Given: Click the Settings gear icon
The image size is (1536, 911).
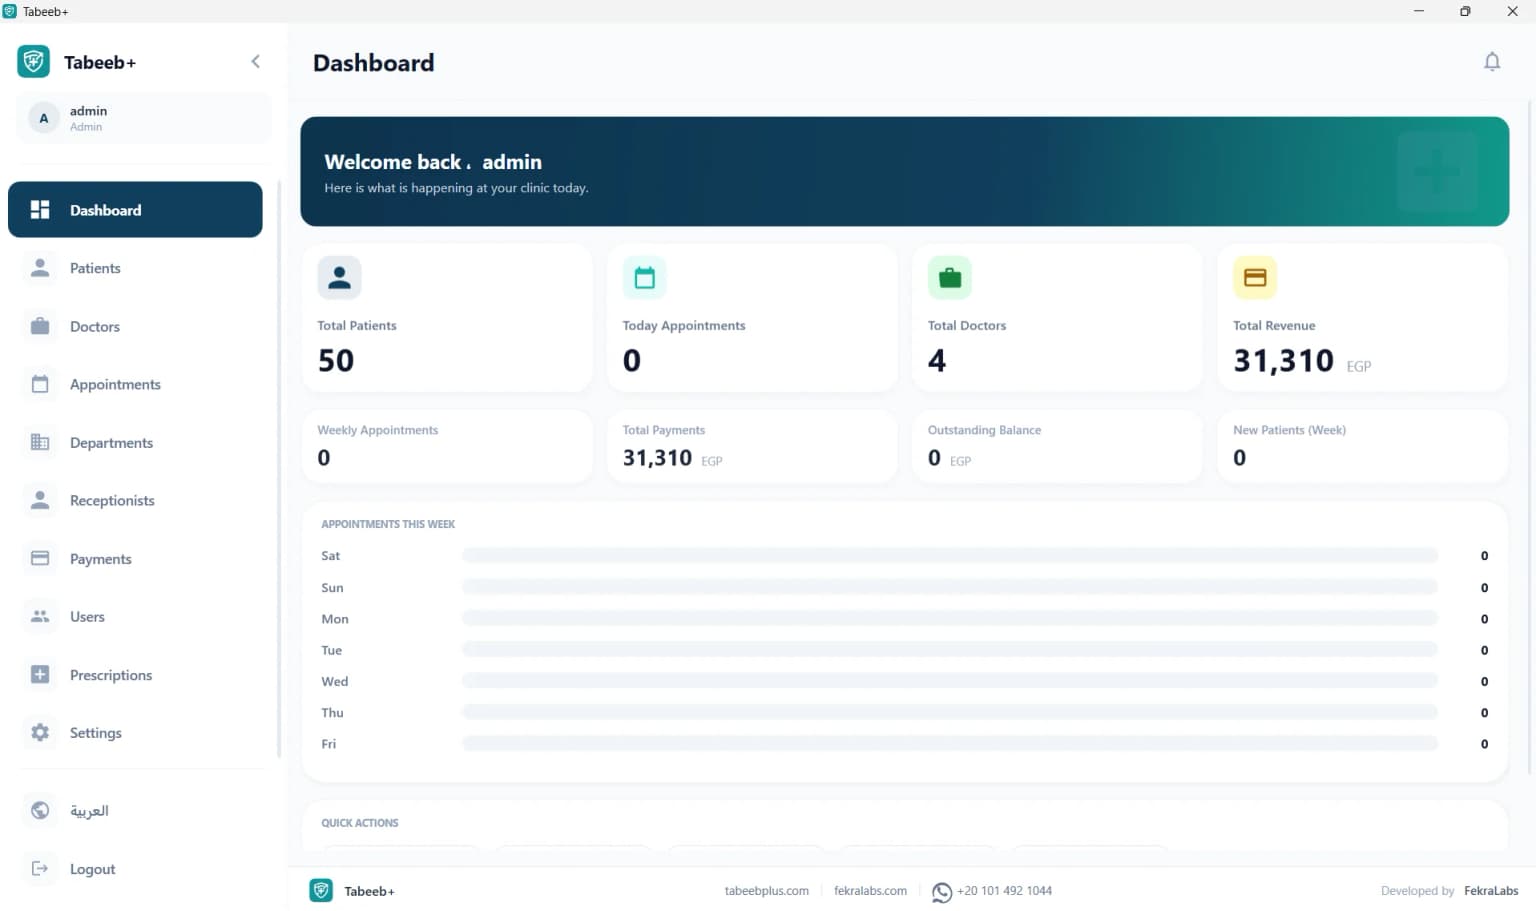Looking at the screenshot, I should click(40, 732).
